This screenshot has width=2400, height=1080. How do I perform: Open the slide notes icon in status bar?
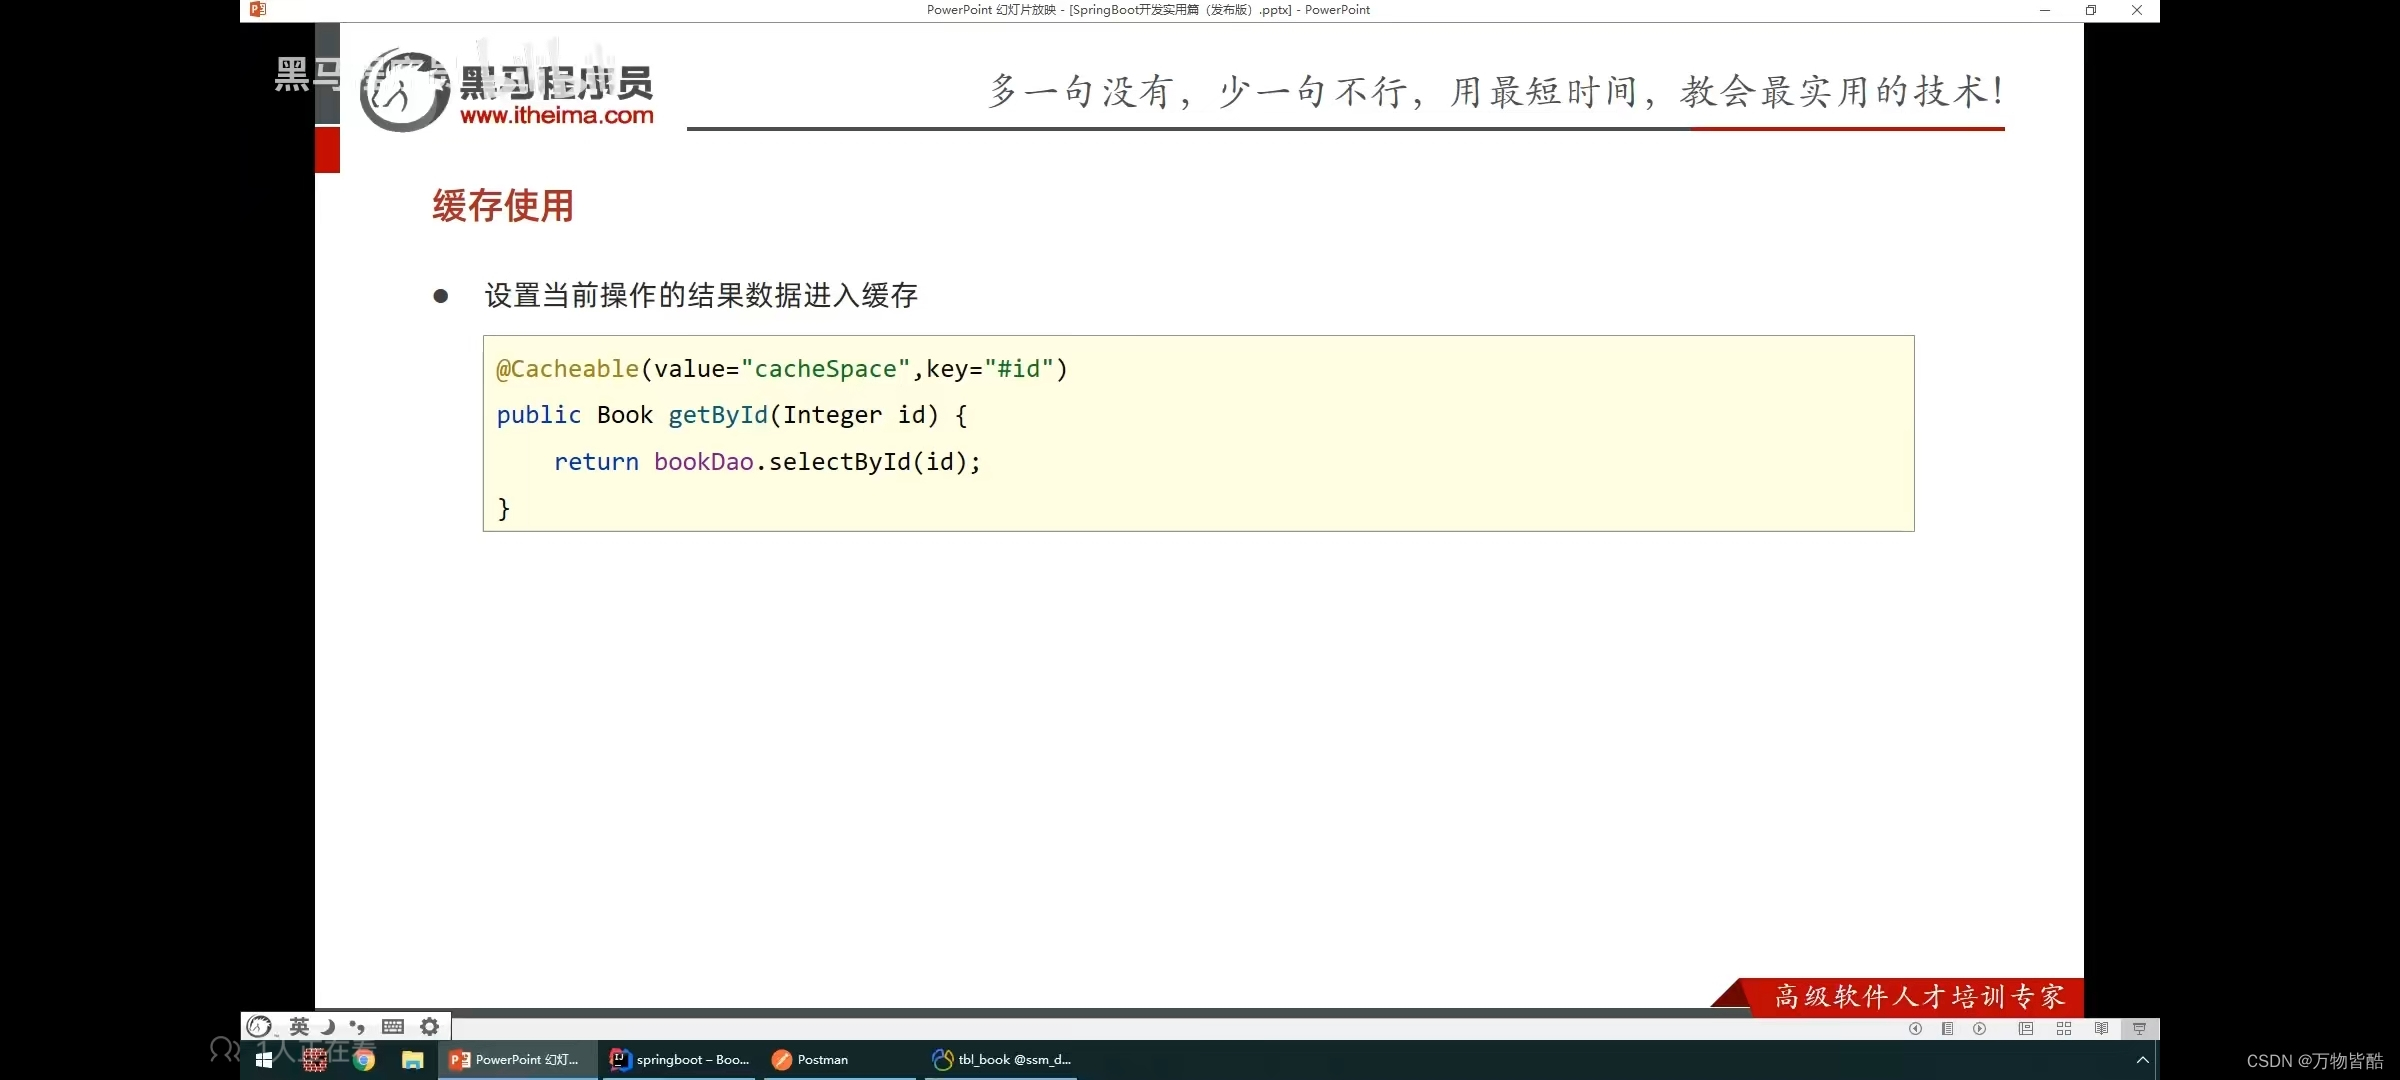pos(1947,1028)
